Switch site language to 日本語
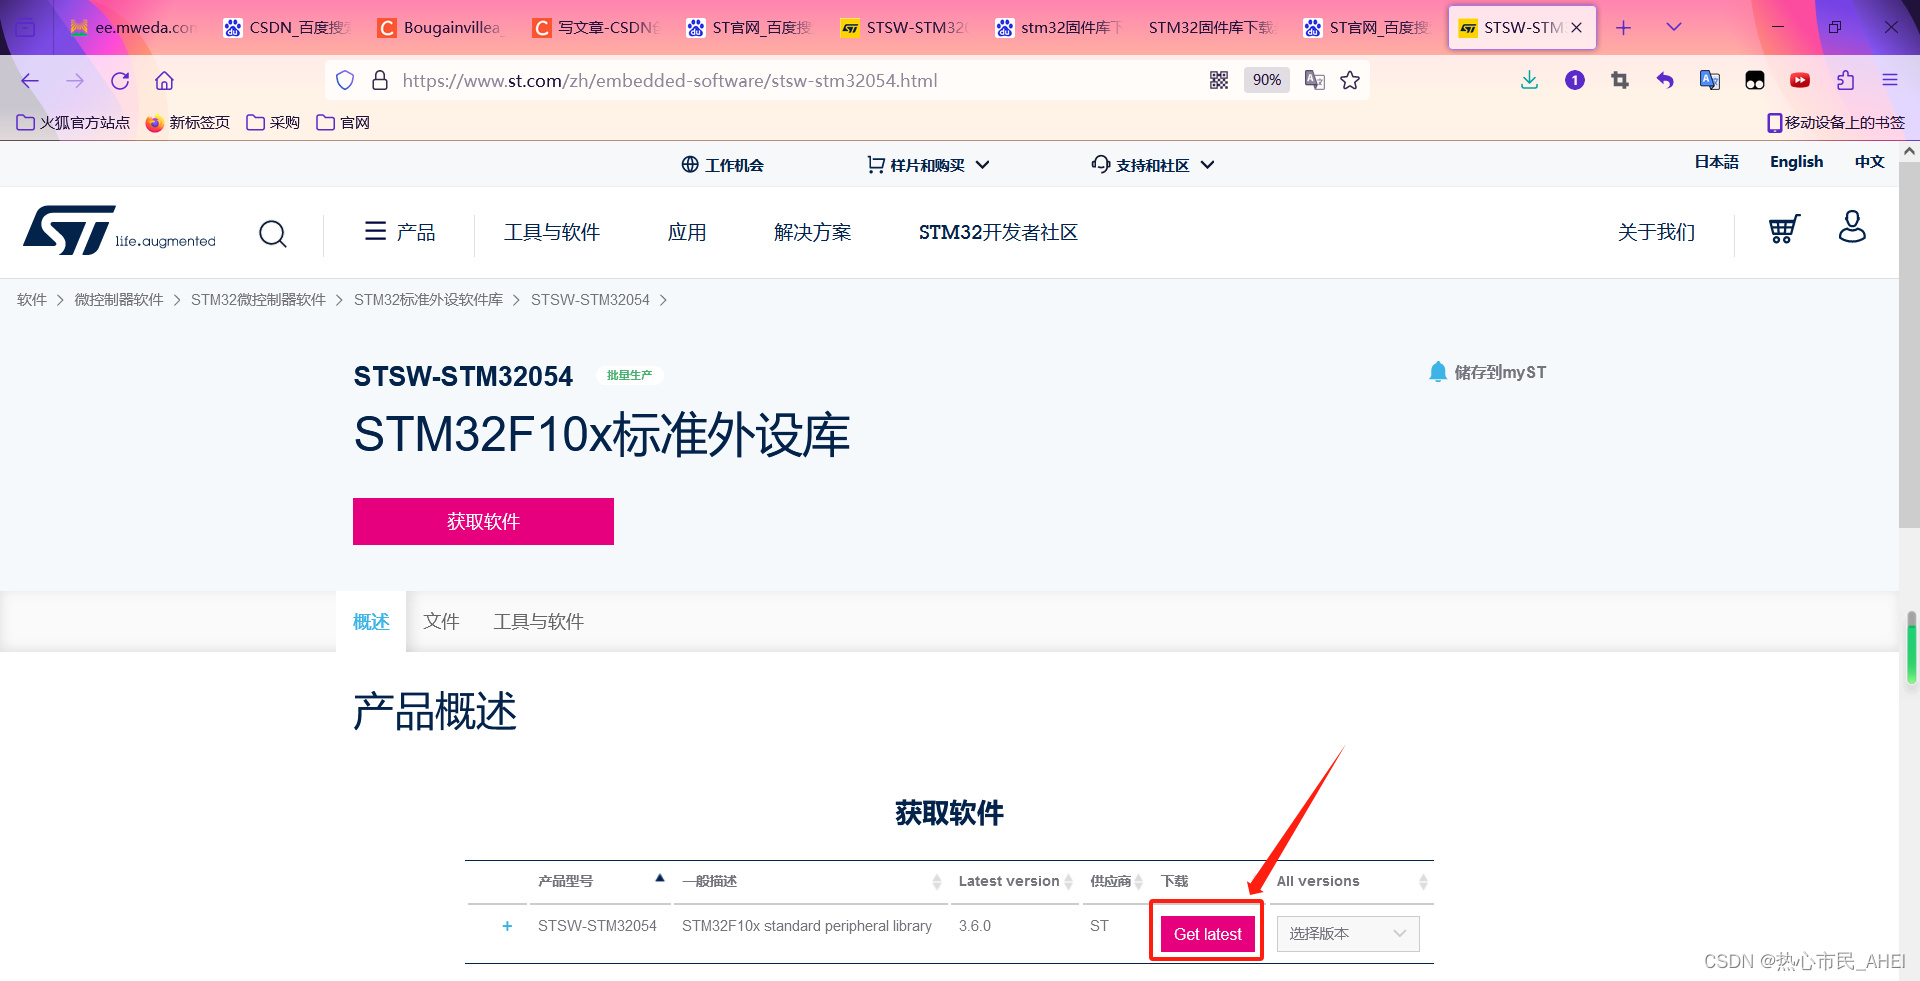1920x981 pixels. point(1716,162)
